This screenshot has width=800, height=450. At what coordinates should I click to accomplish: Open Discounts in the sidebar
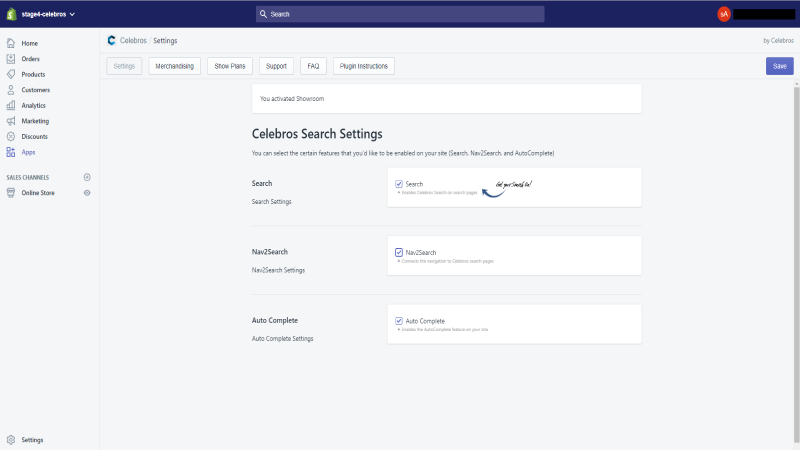35,137
